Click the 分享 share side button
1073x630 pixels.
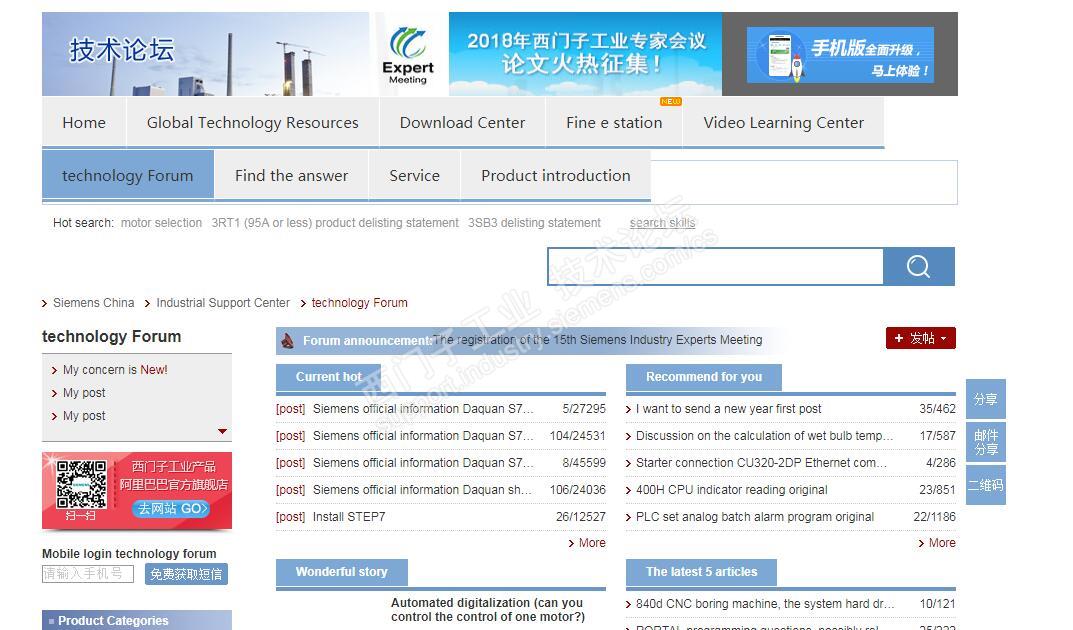[x=985, y=399]
